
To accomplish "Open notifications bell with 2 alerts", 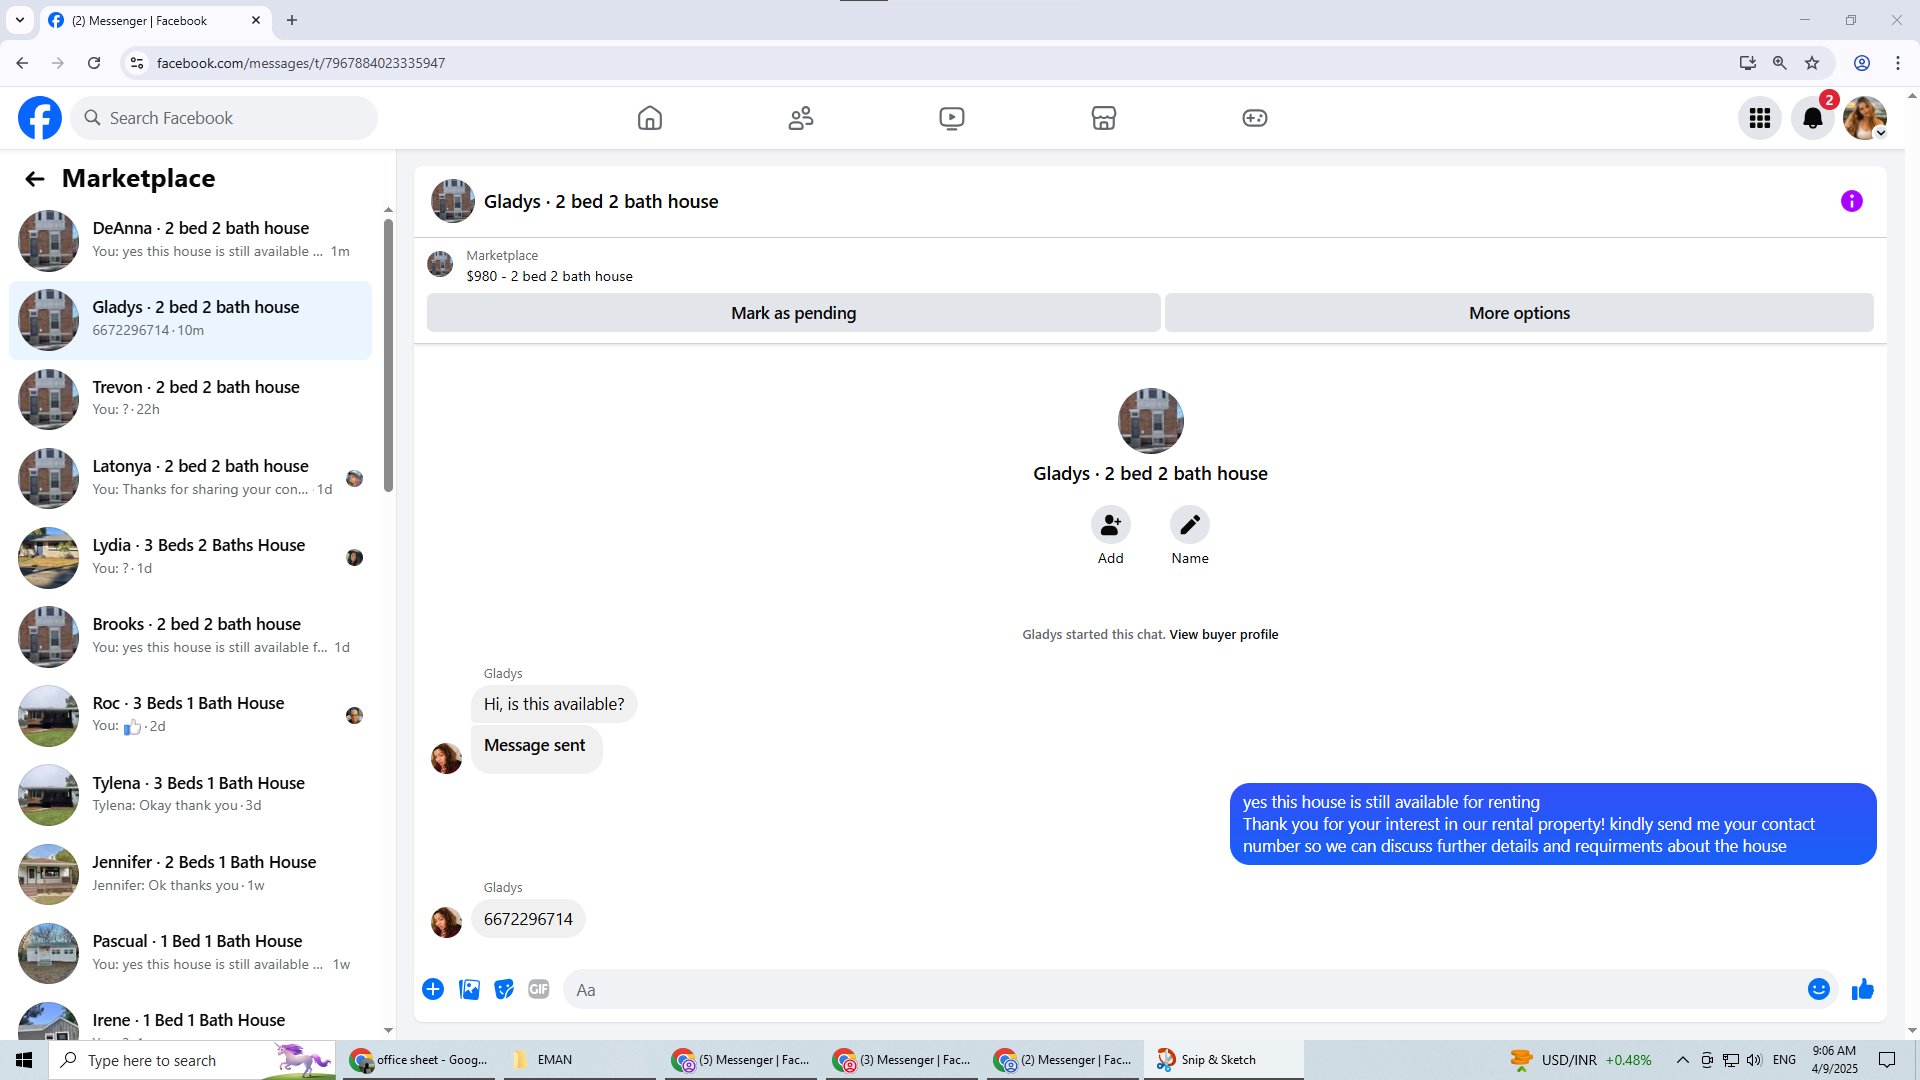I will click(1813, 118).
